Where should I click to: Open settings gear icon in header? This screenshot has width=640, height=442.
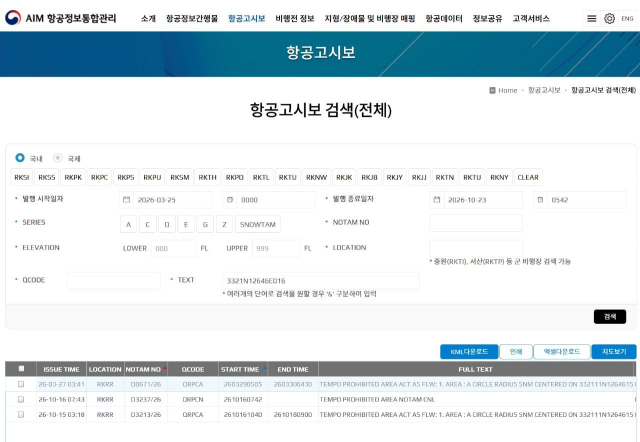[609, 18]
